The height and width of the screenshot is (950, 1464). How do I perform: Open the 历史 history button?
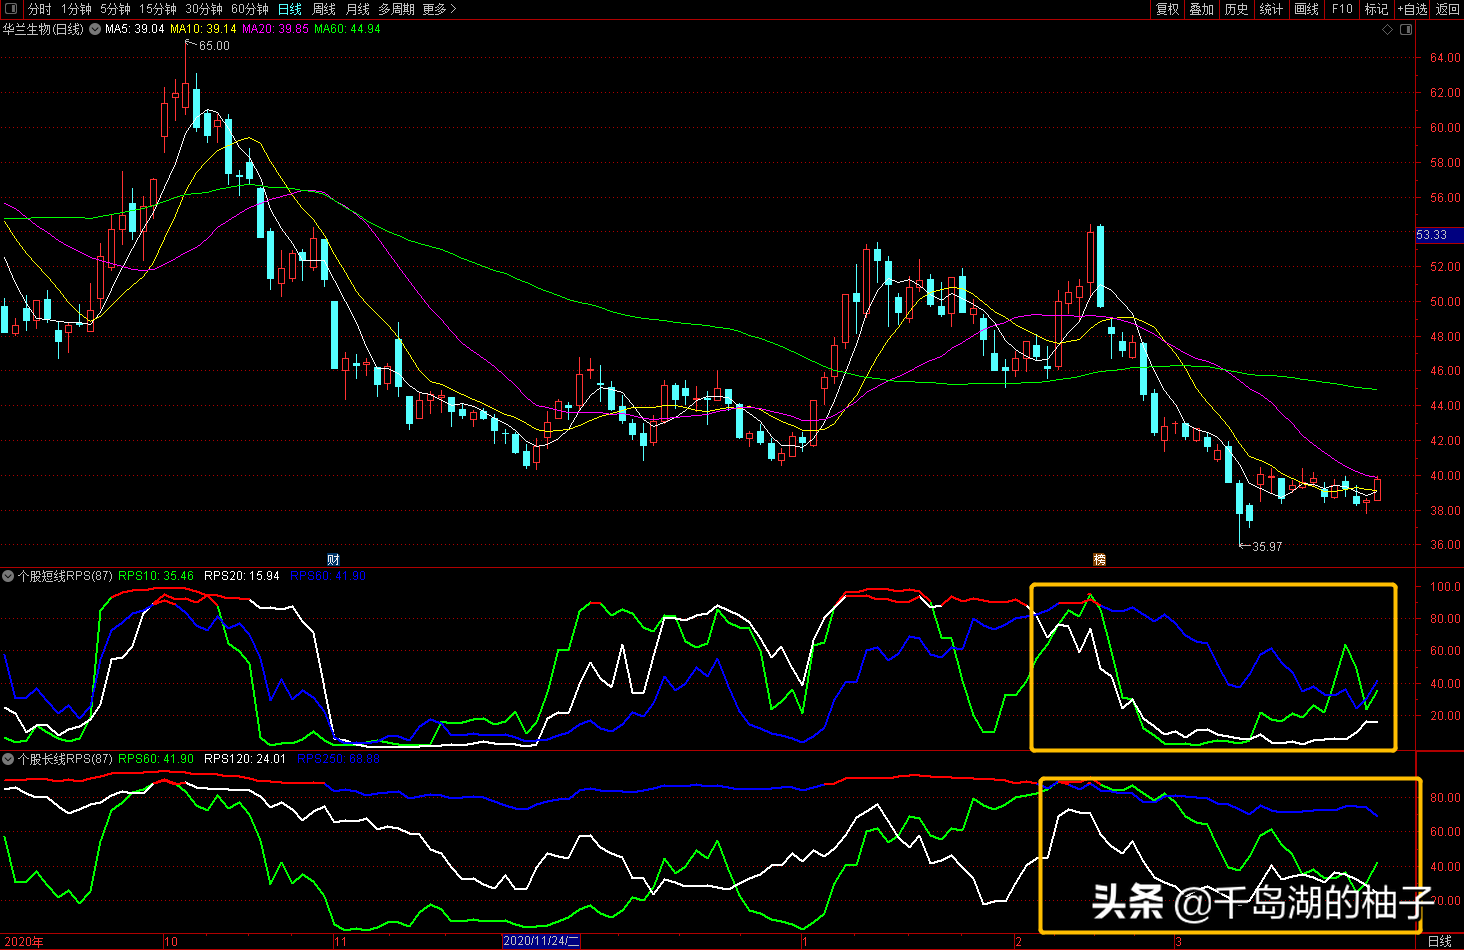[1236, 9]
